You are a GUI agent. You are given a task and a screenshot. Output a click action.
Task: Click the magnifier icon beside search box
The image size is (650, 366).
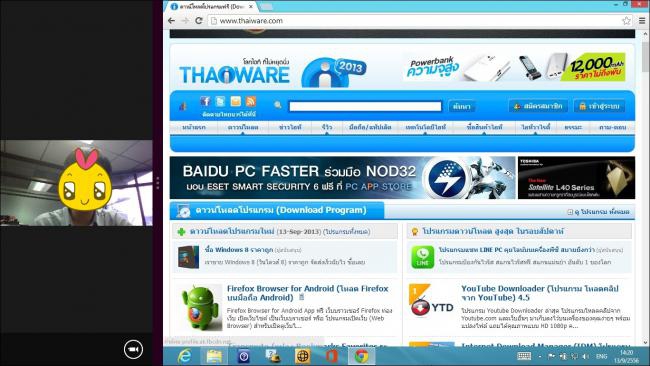(278, 105)
